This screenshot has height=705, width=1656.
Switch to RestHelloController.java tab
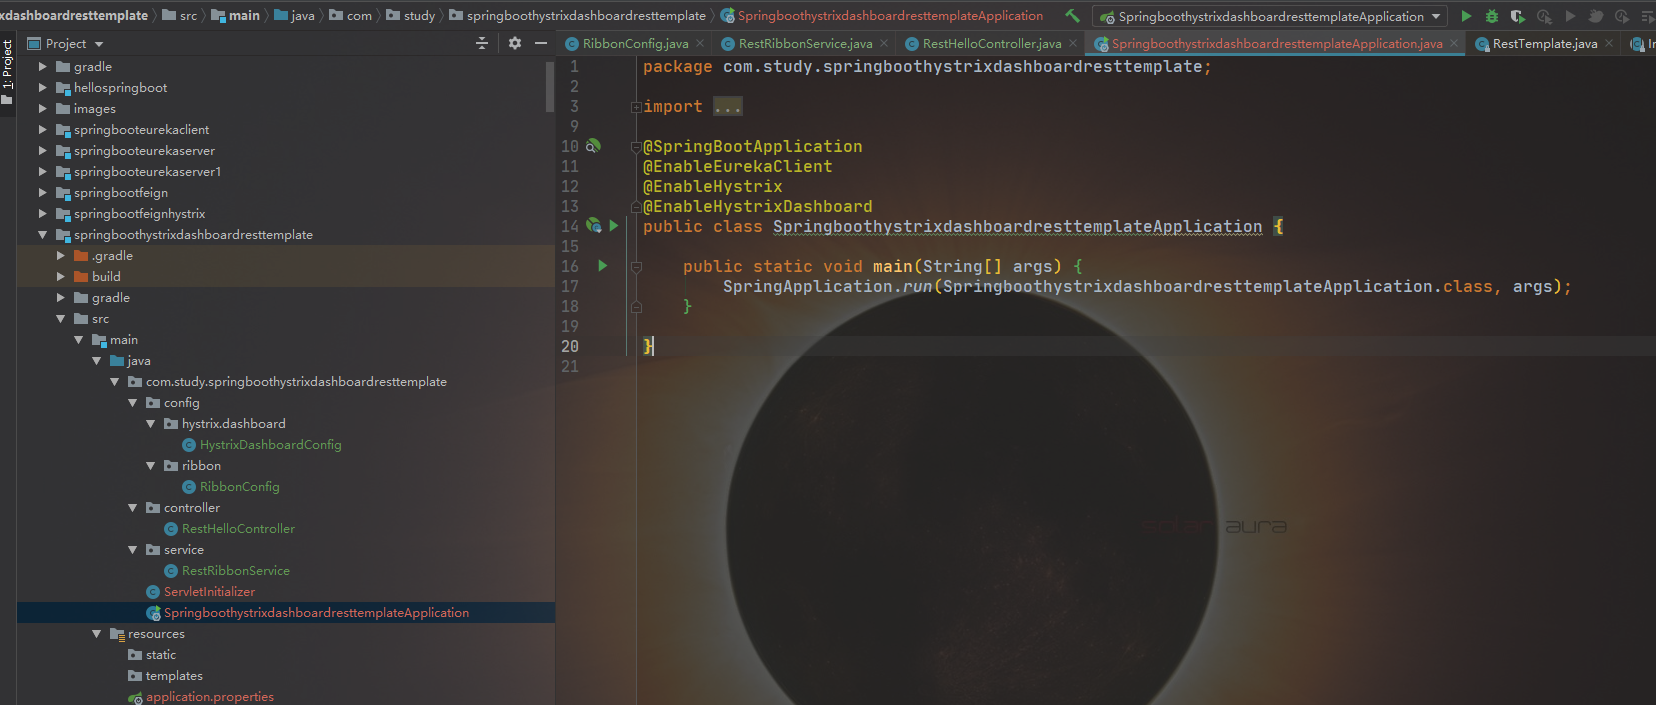[x=992, y=44]
